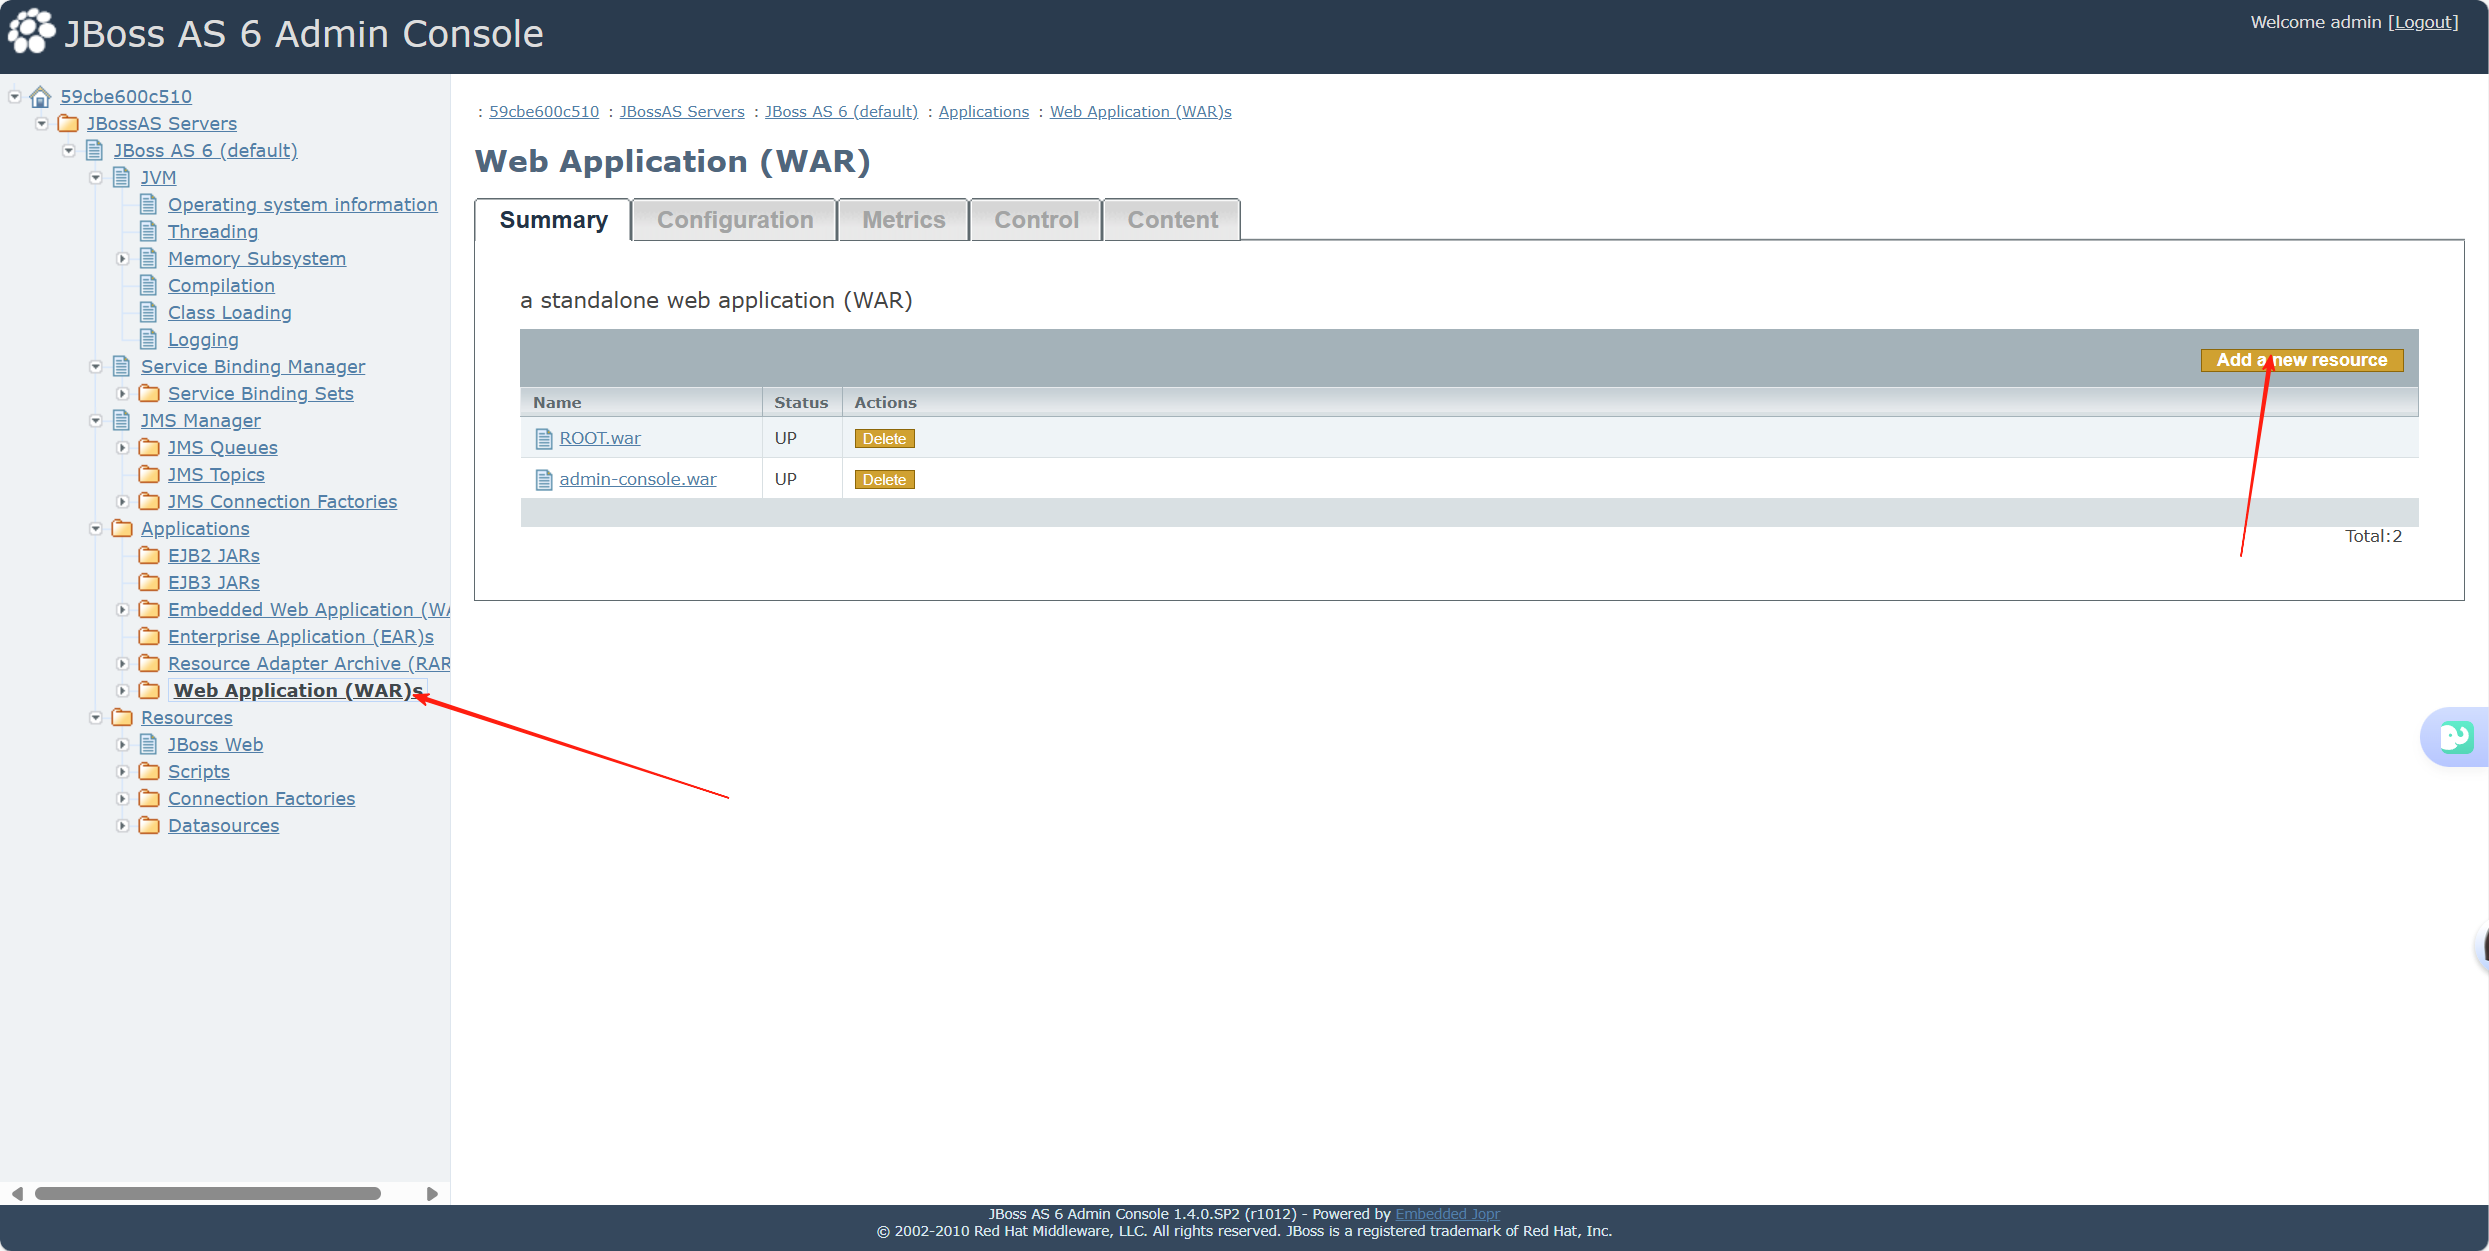Expand the Web Application (WAR)s node
Screen dimensions: 2489x1251
click(122, 691)
